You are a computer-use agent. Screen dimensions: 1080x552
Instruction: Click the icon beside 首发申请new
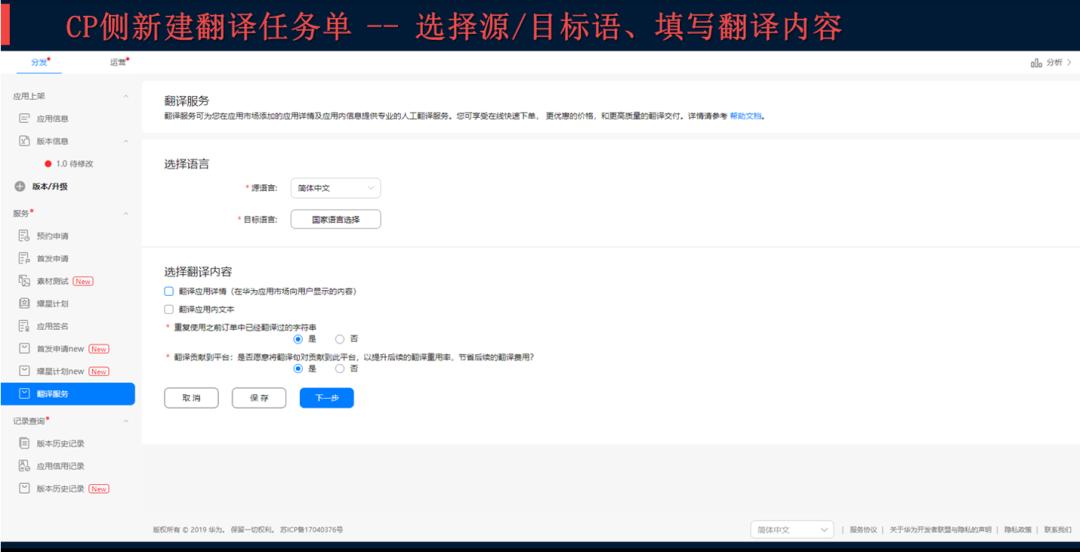pos(25,349)
